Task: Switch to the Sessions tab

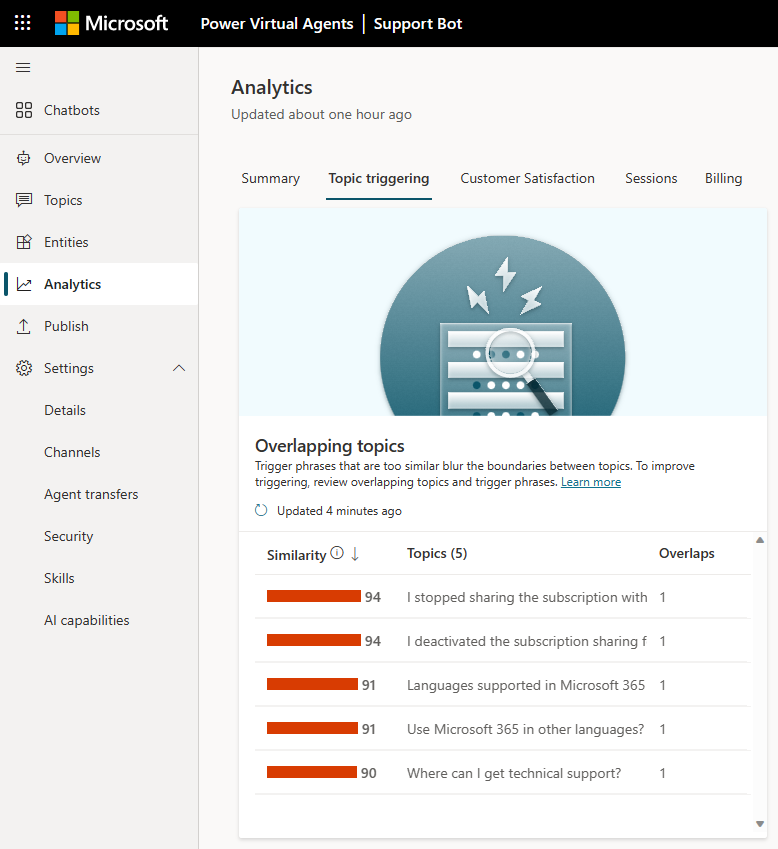Action: (x=651, y=178)
